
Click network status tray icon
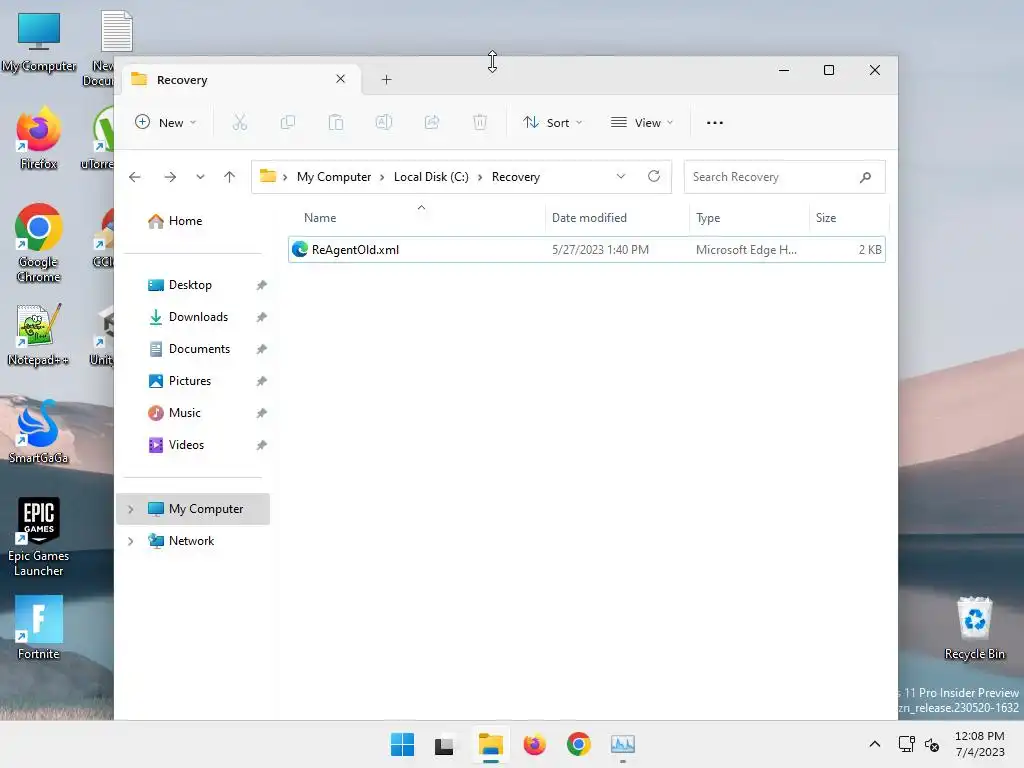[906, 744]
